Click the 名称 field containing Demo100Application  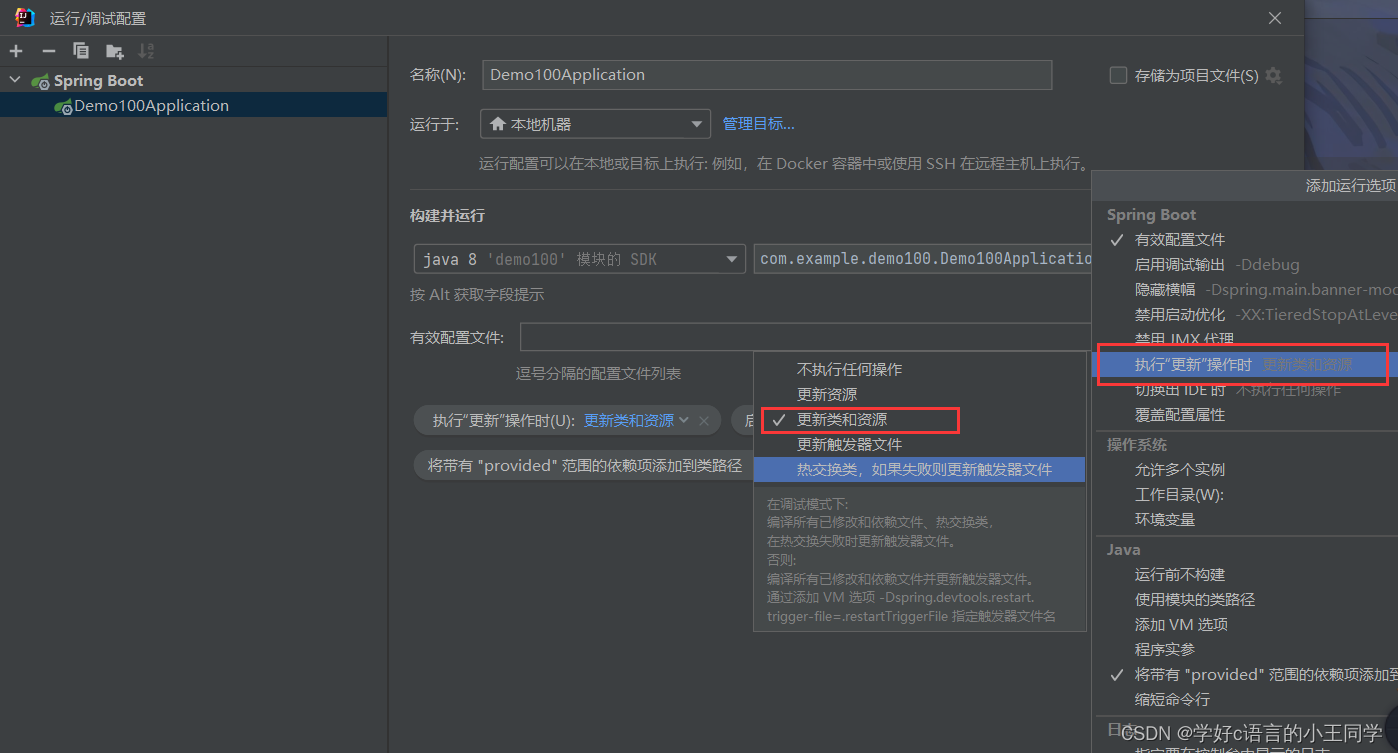(767, 75)
